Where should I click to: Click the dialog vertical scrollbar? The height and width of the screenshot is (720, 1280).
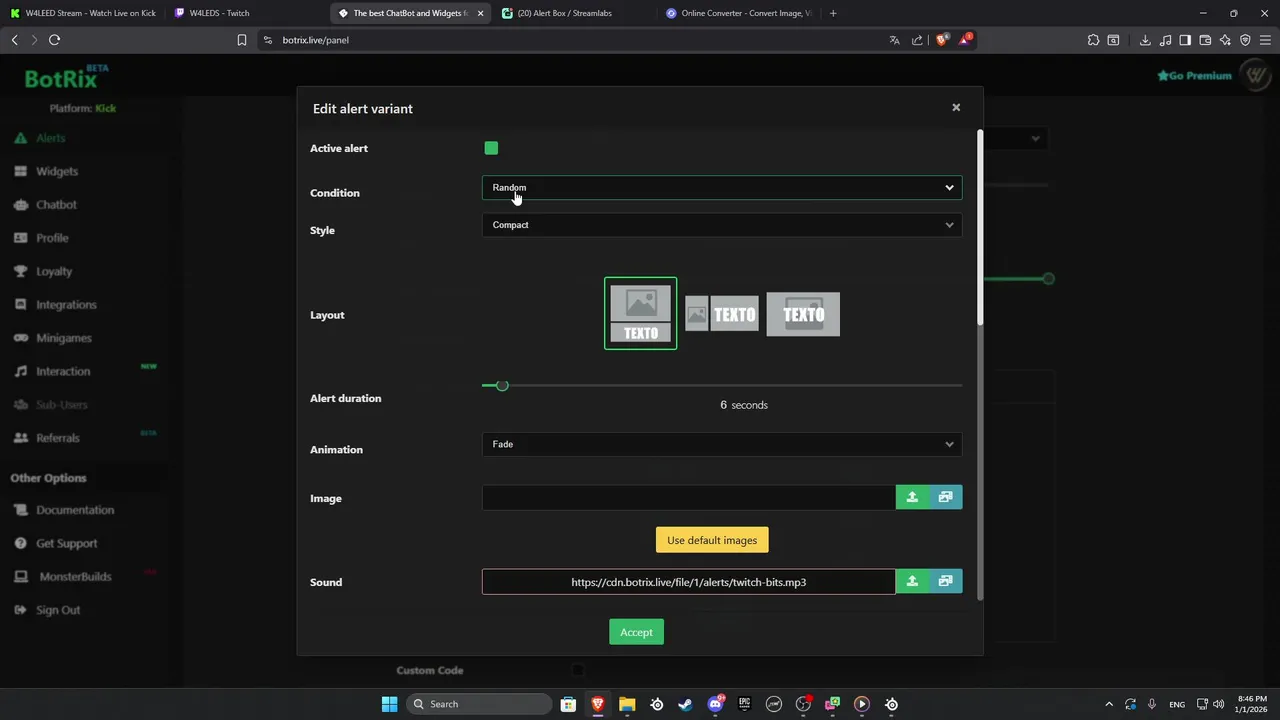tap(979, 226)
